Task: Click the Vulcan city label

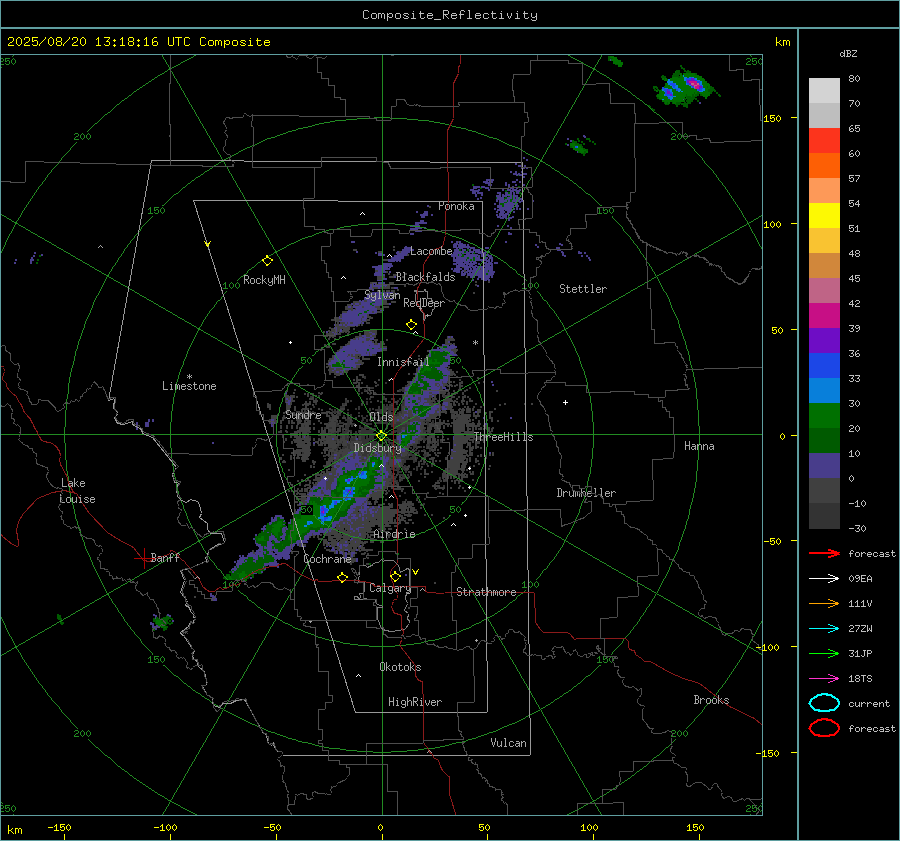Action: 508,743
